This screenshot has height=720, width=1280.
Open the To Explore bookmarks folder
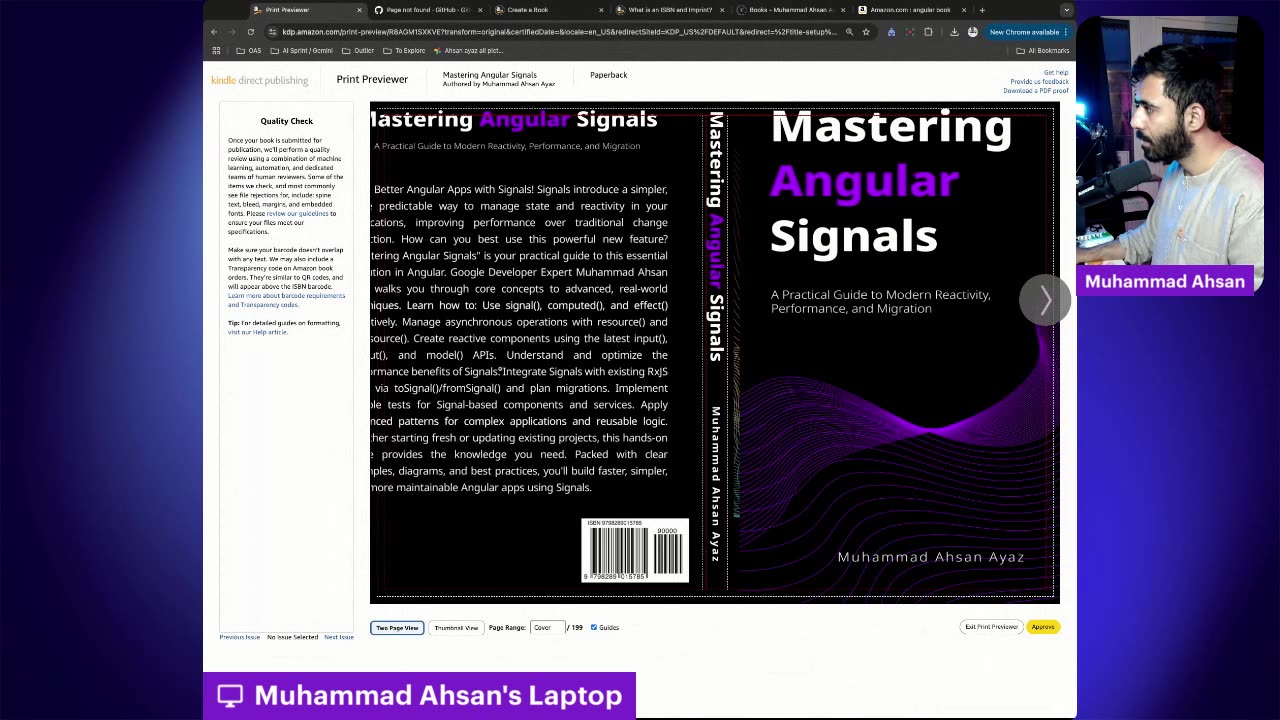coord(404,50)
